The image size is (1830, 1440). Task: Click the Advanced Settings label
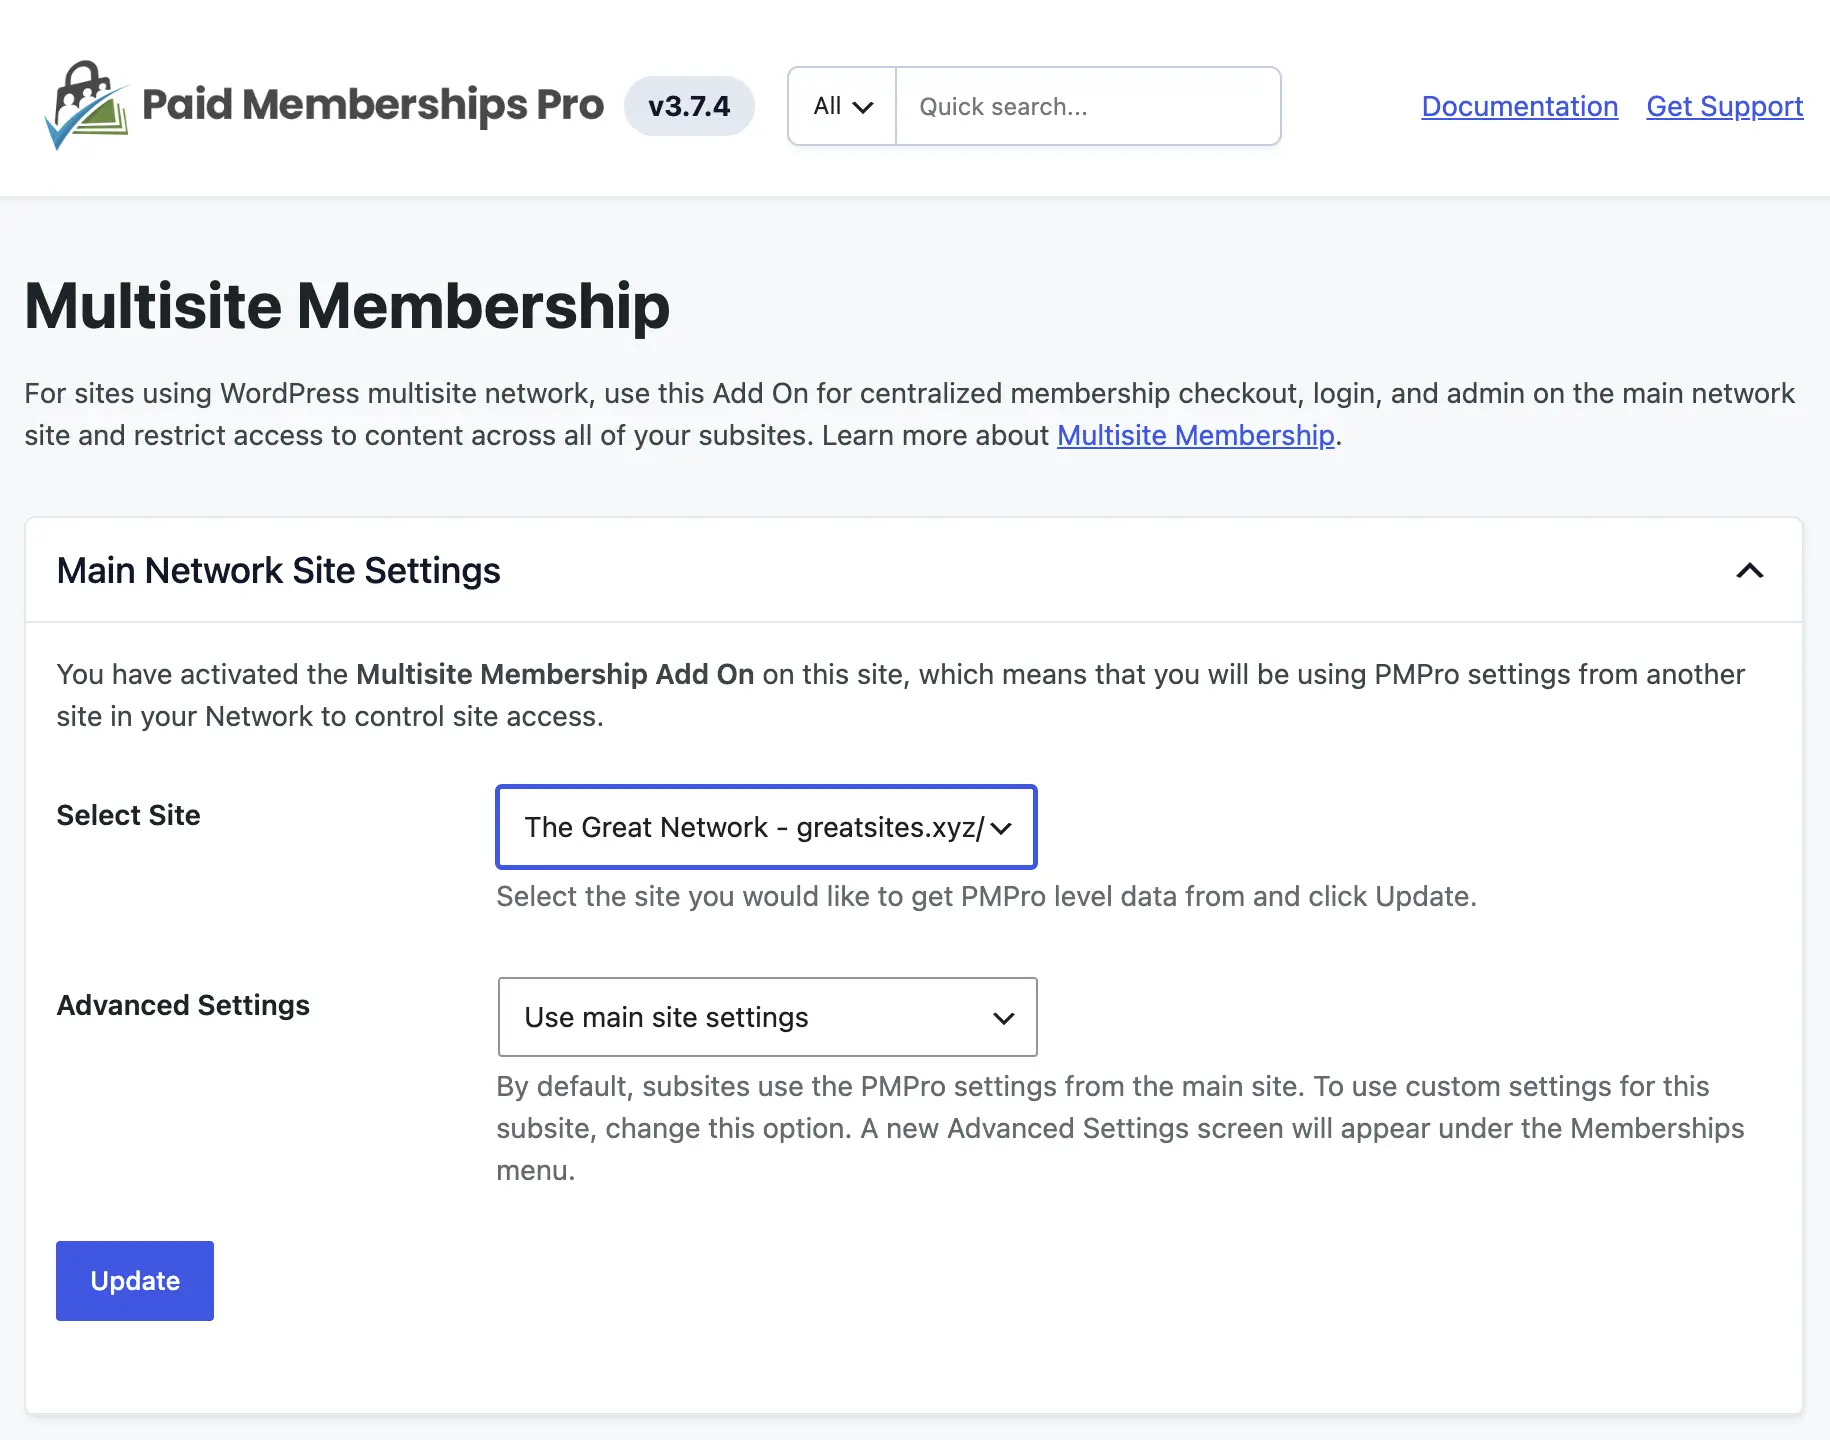(x=183, y=1005)
